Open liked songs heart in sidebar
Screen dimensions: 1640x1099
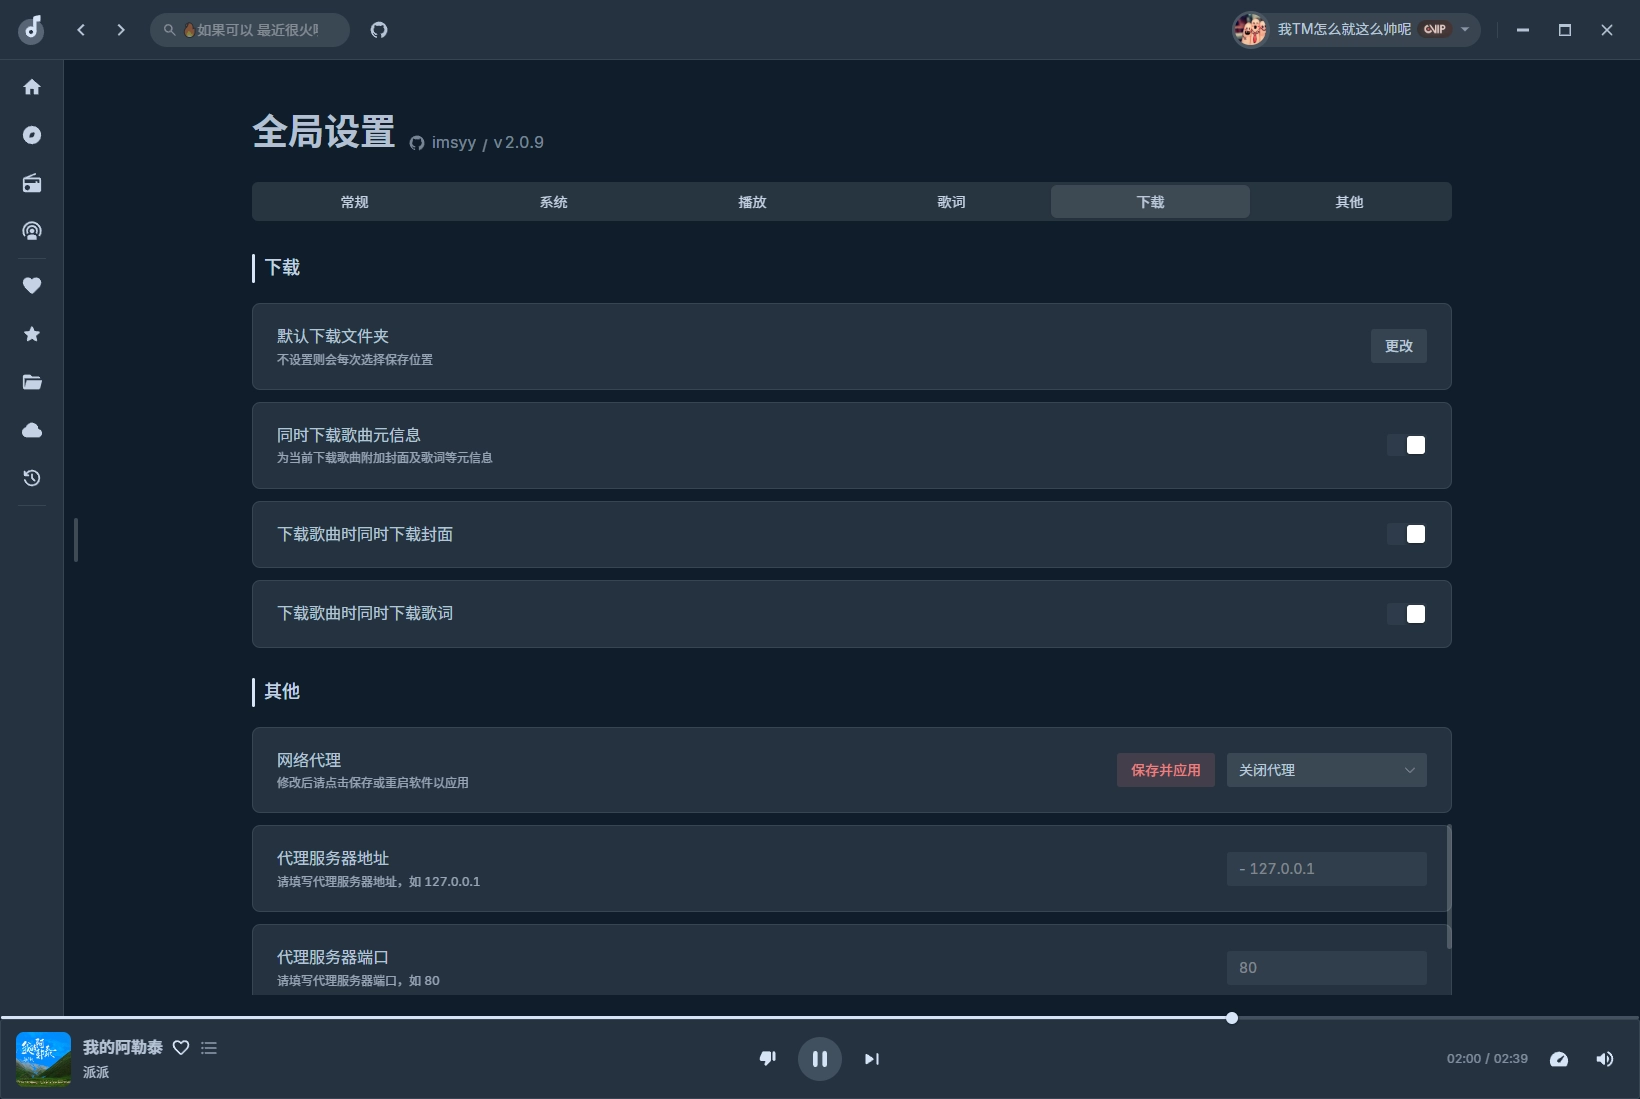coord(32,286)
